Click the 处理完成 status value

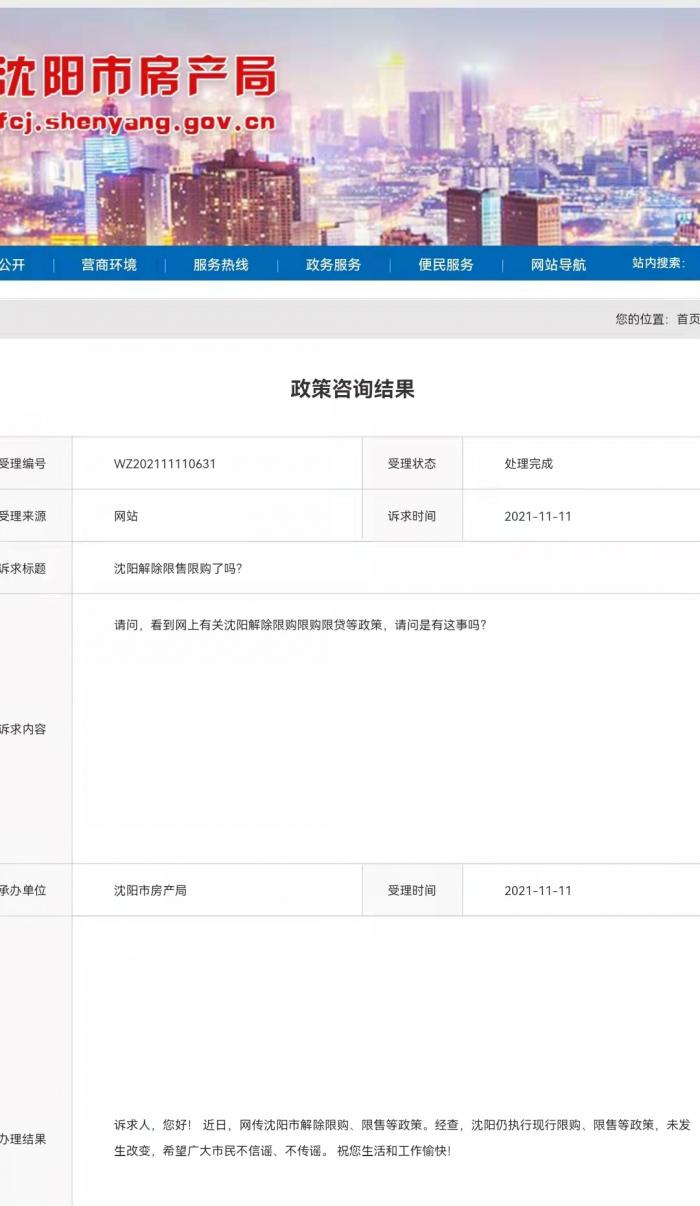(528, 464)
